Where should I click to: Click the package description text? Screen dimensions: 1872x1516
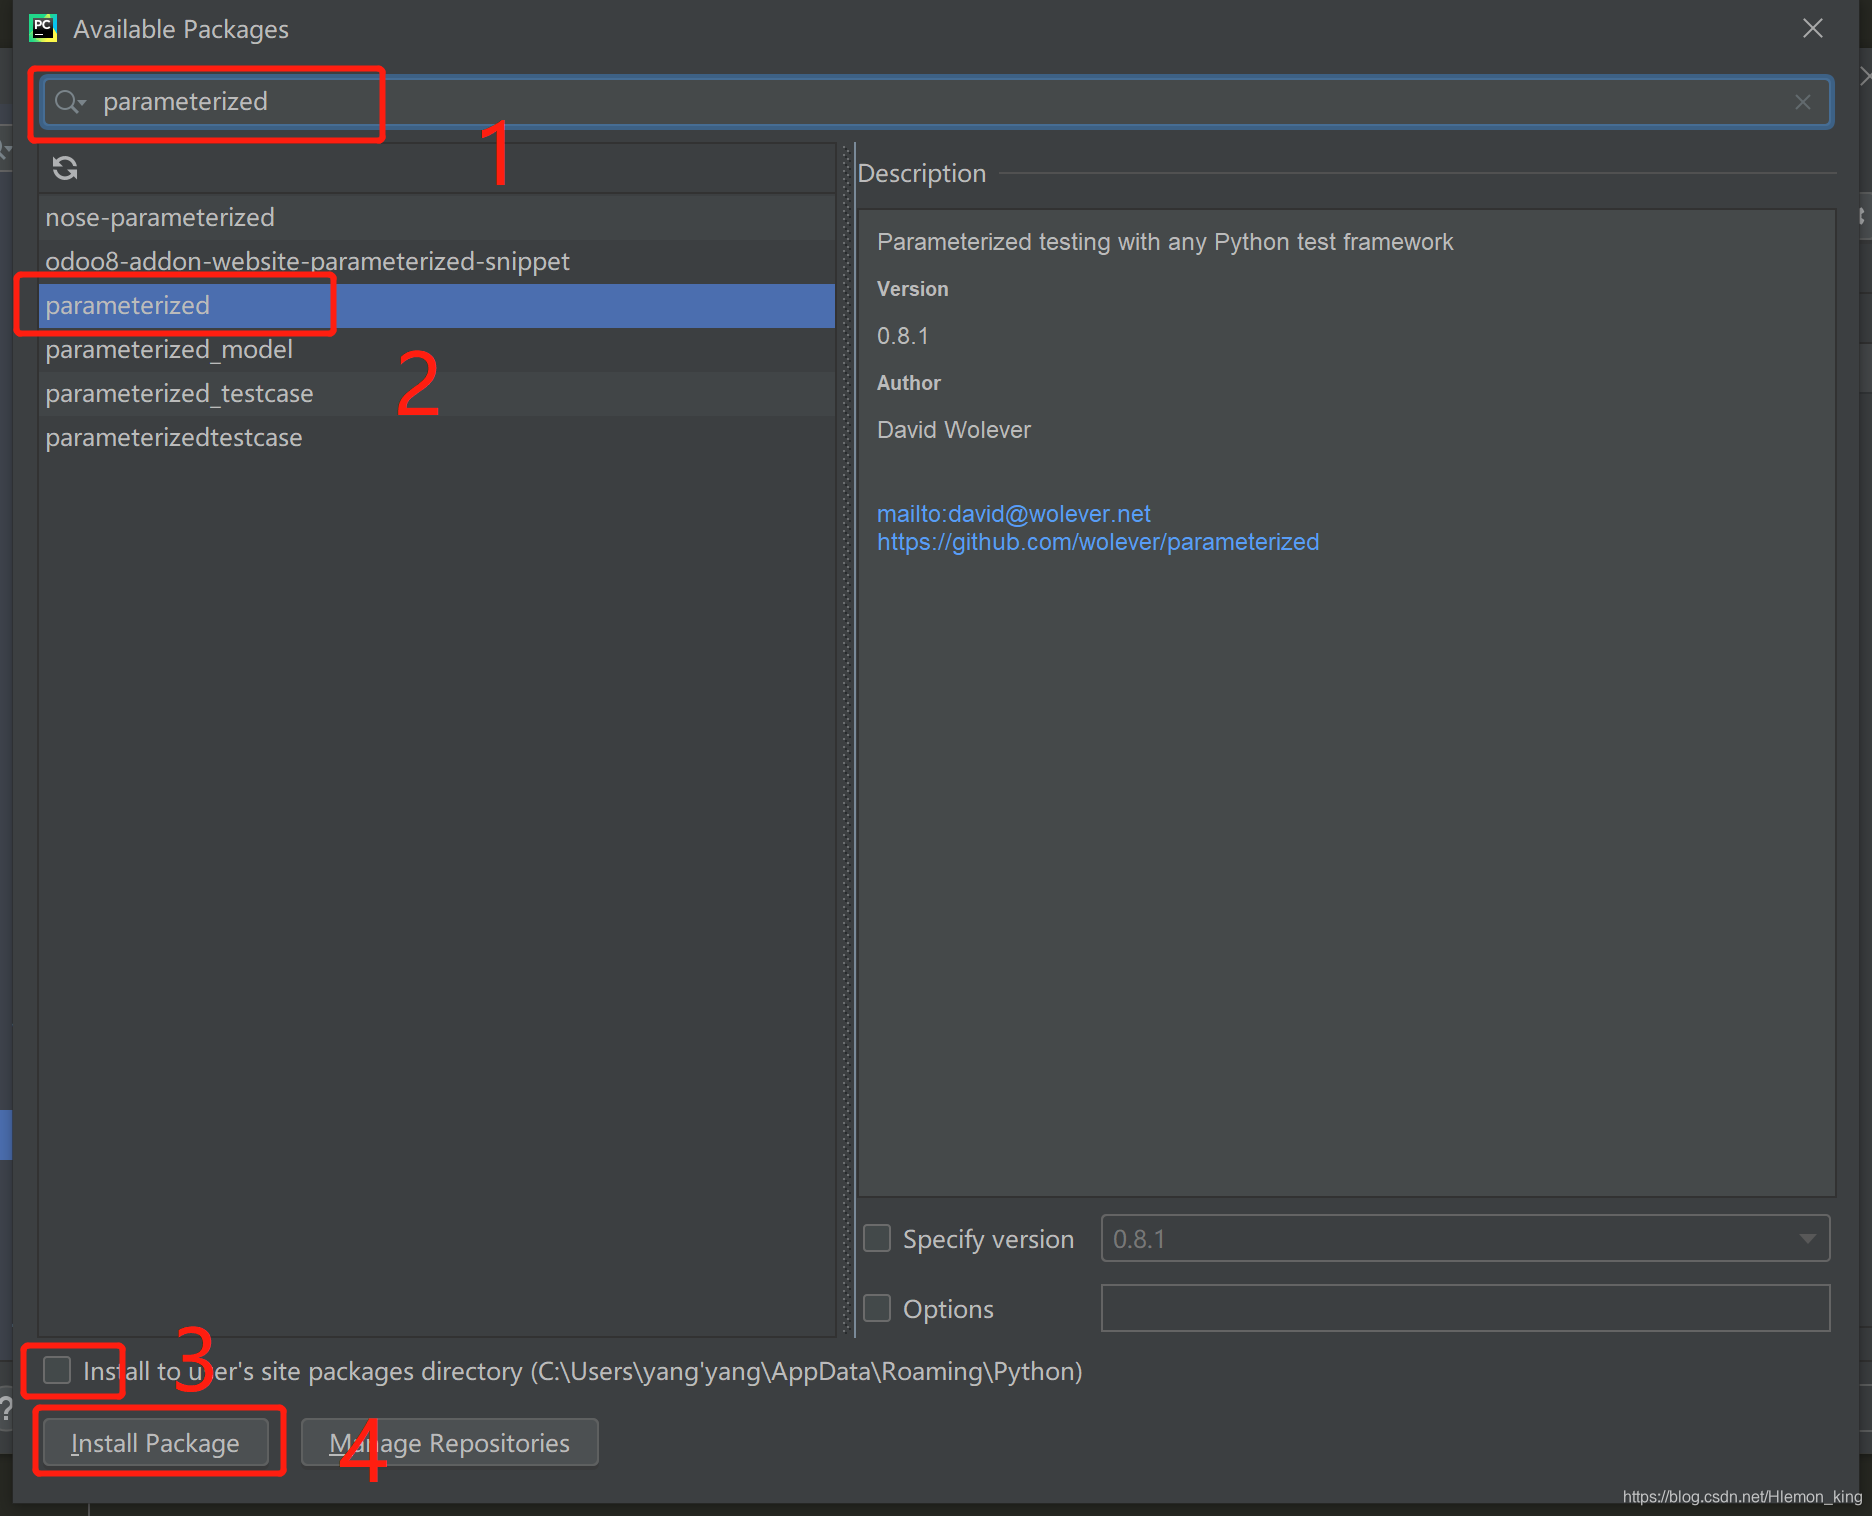[1165, 242]
